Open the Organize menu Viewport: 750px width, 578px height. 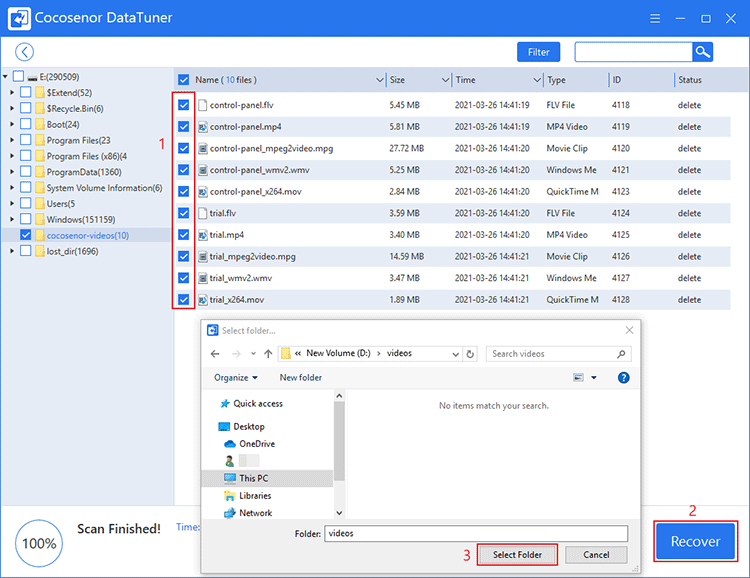(236, 378)
